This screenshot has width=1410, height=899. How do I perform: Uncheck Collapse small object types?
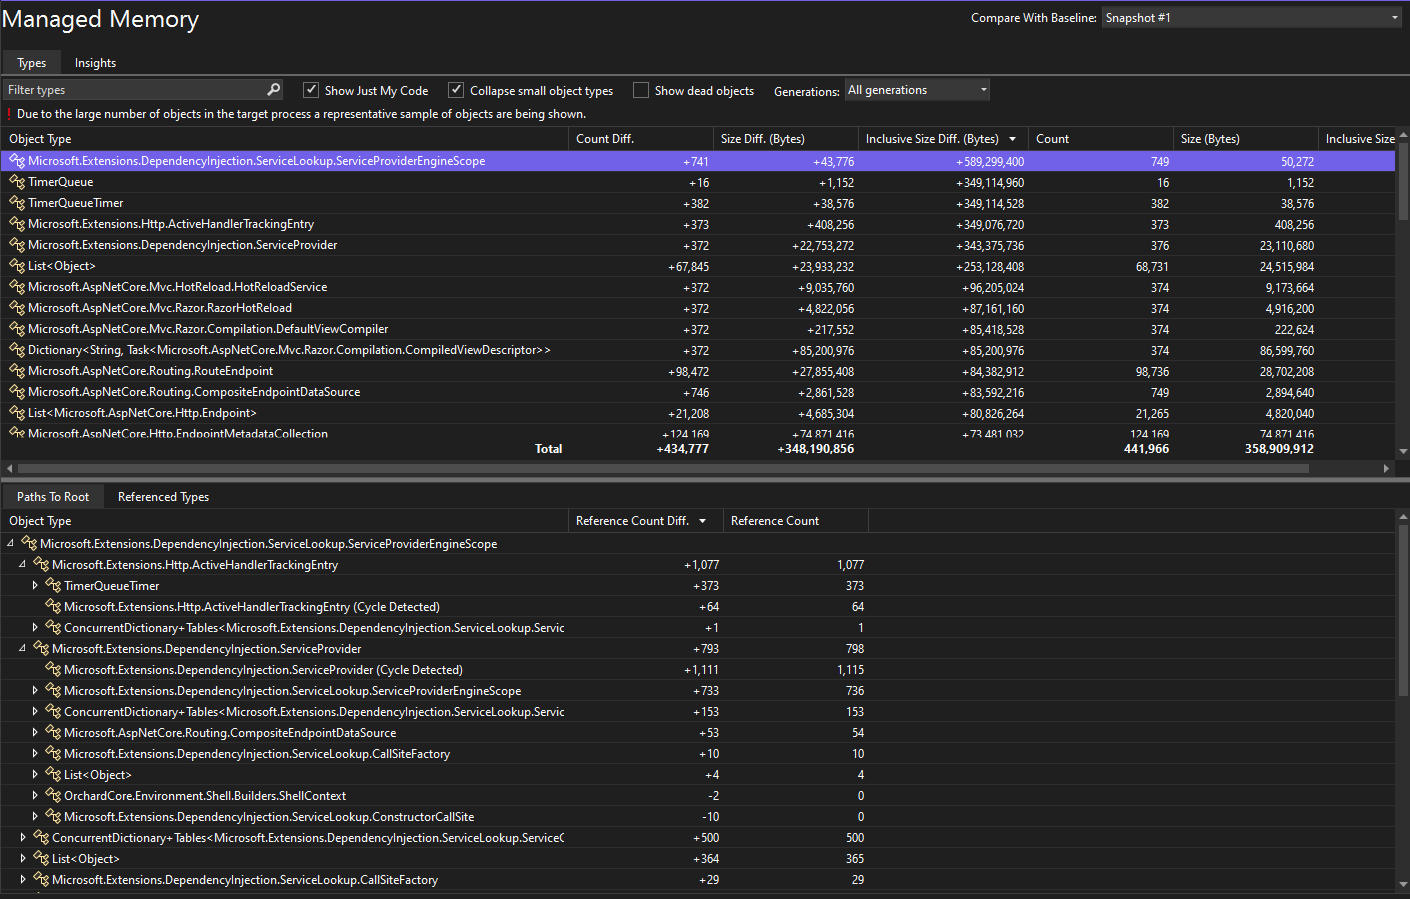pyautogui.click(x=455, y=90)
